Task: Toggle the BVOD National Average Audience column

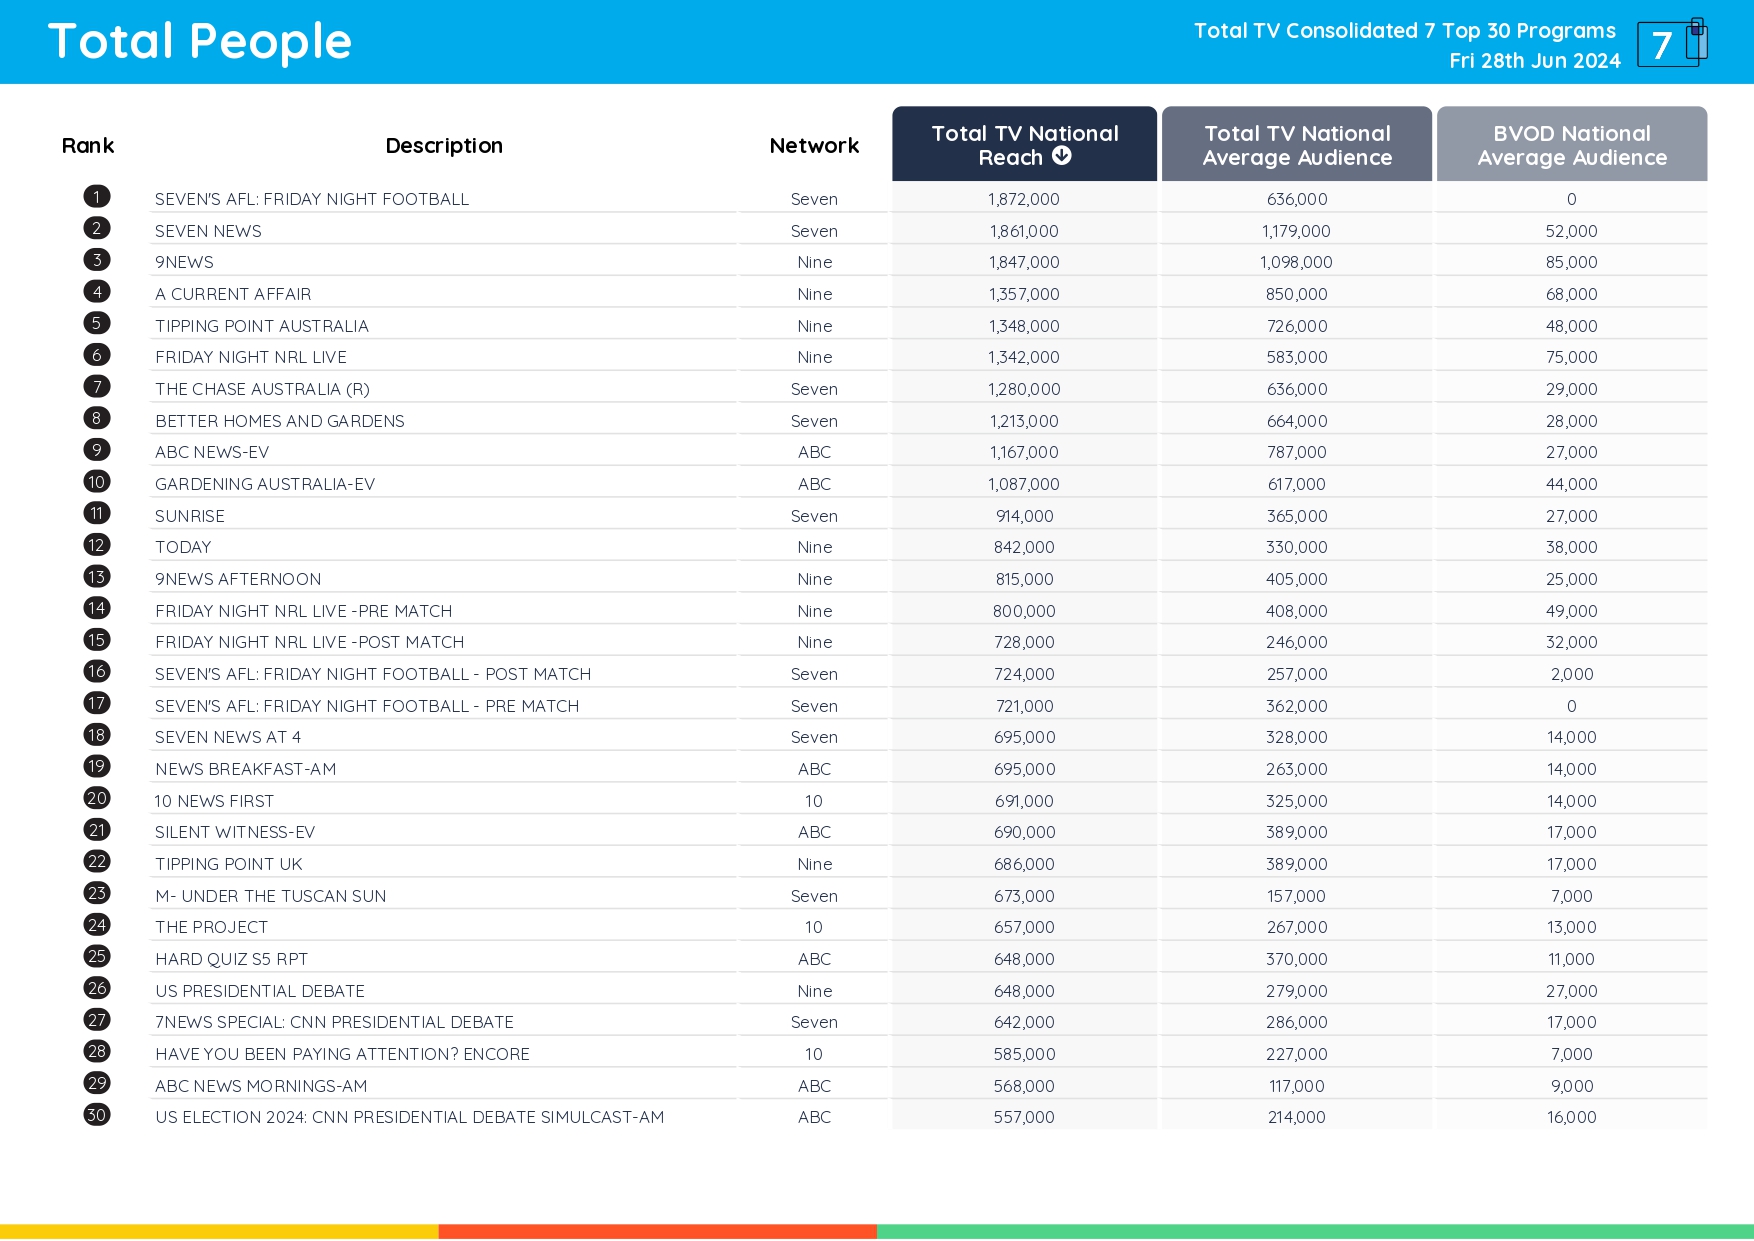Action: (1571, 144)
